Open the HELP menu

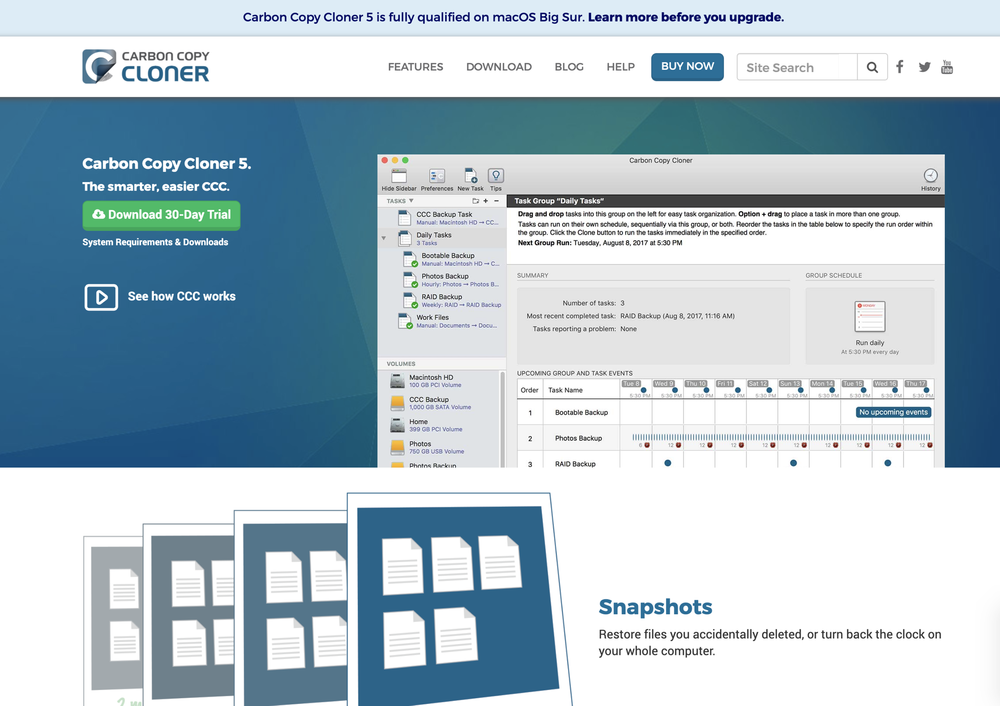point(621,67)
